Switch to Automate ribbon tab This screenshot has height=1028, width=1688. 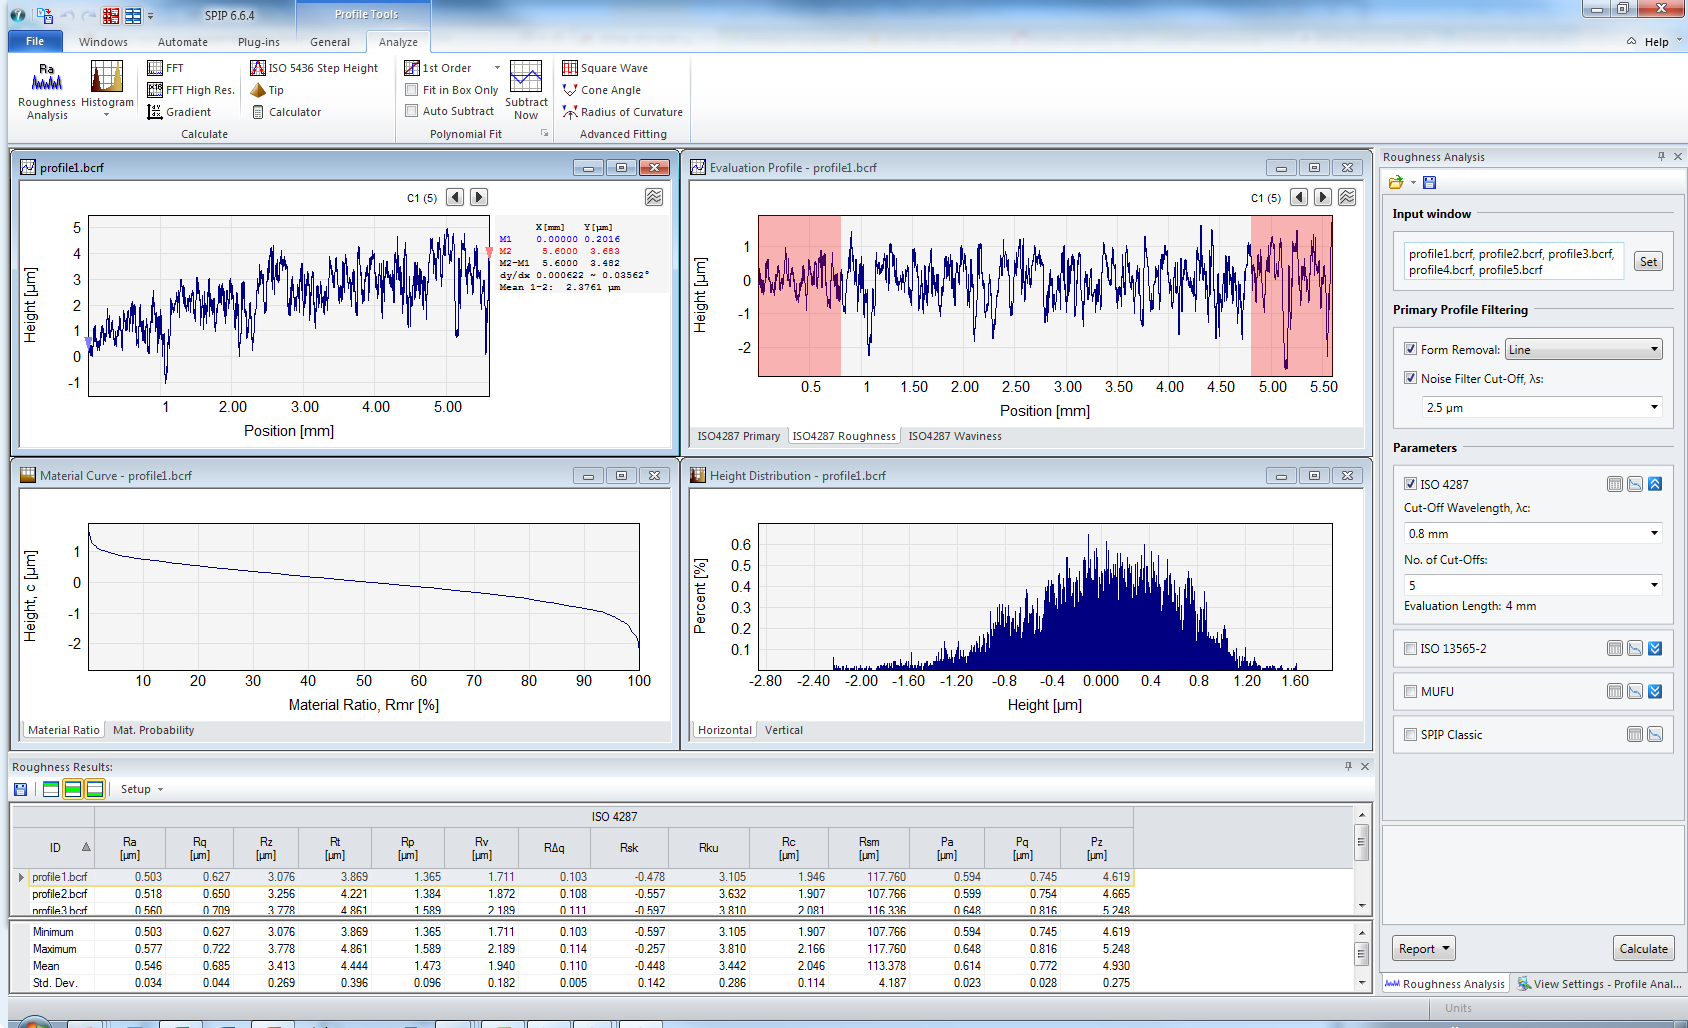(x=183, y=42)
